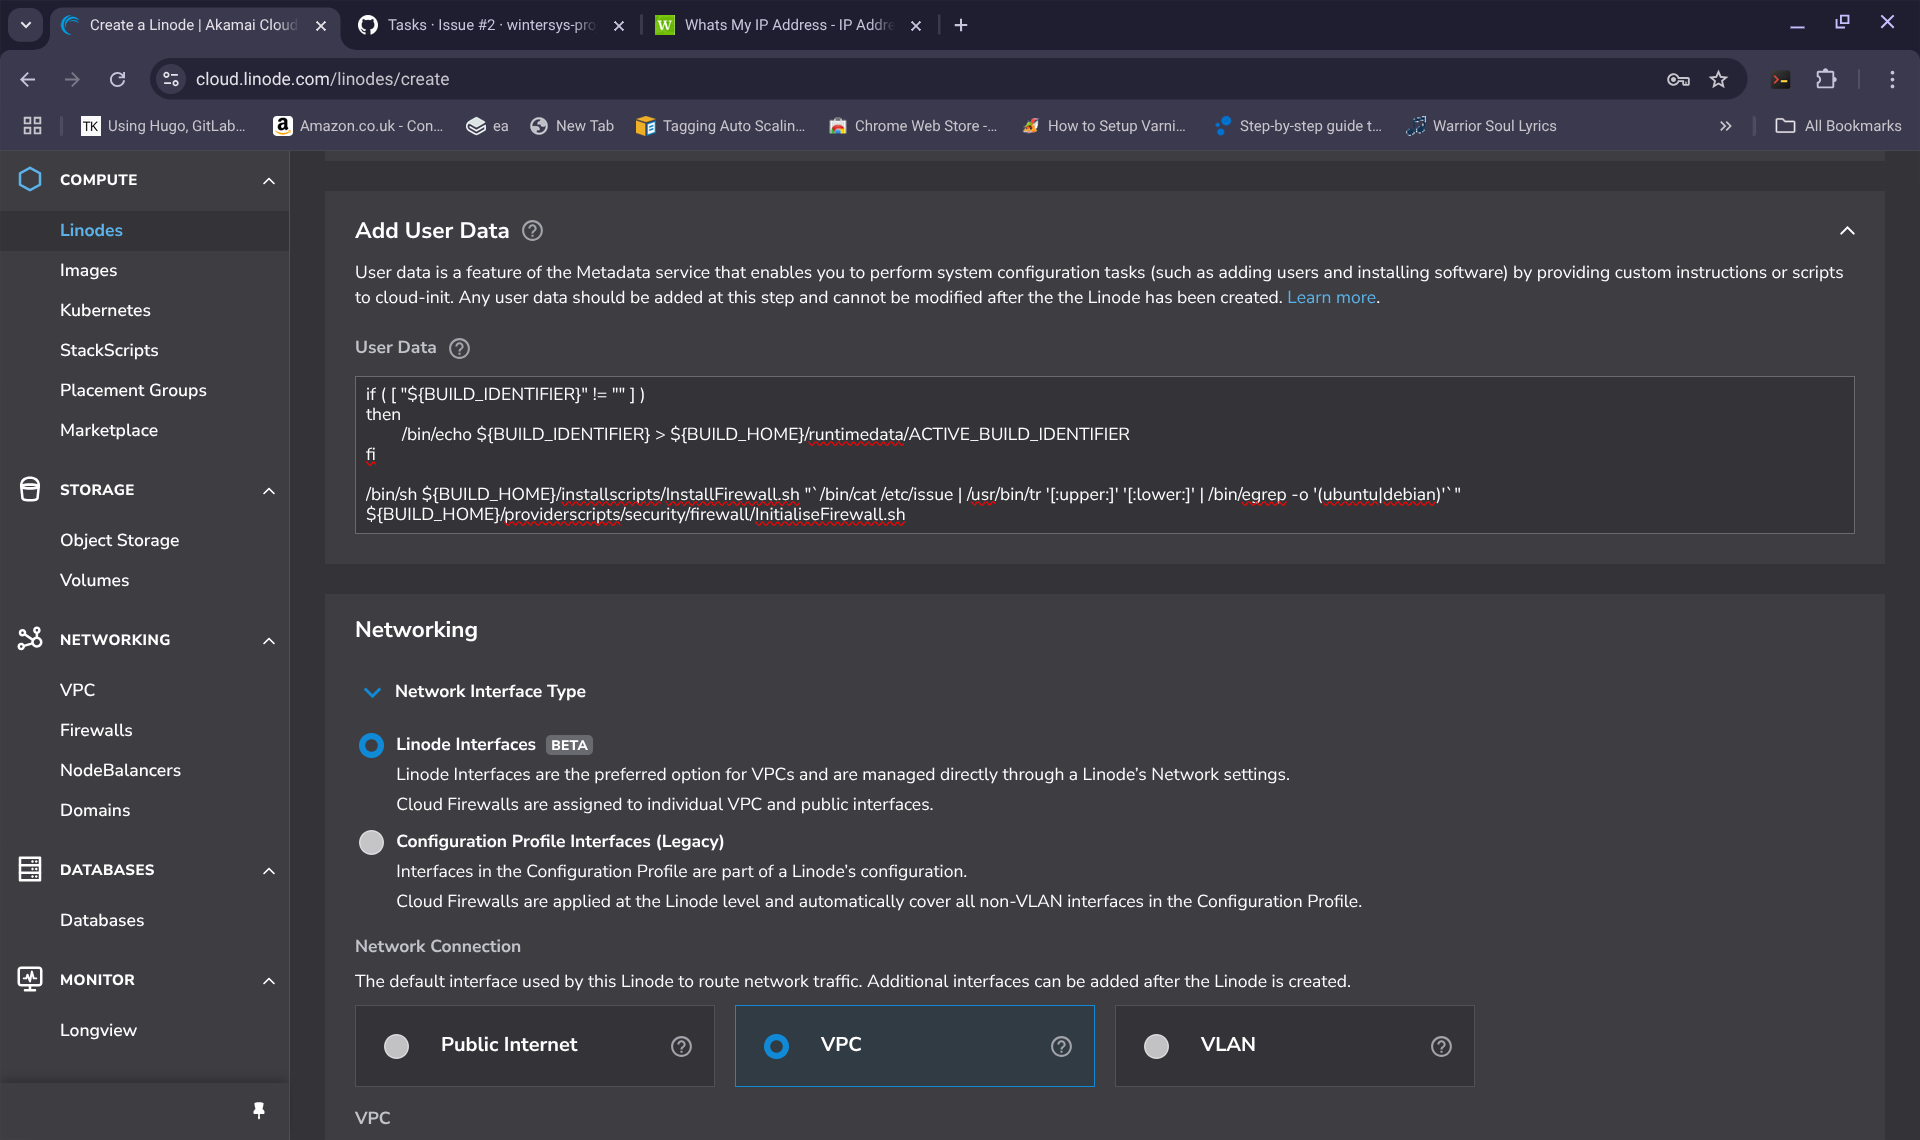Open the Chrome extensions puzzle icon
The image size is (1920, 1140).
1826,79
